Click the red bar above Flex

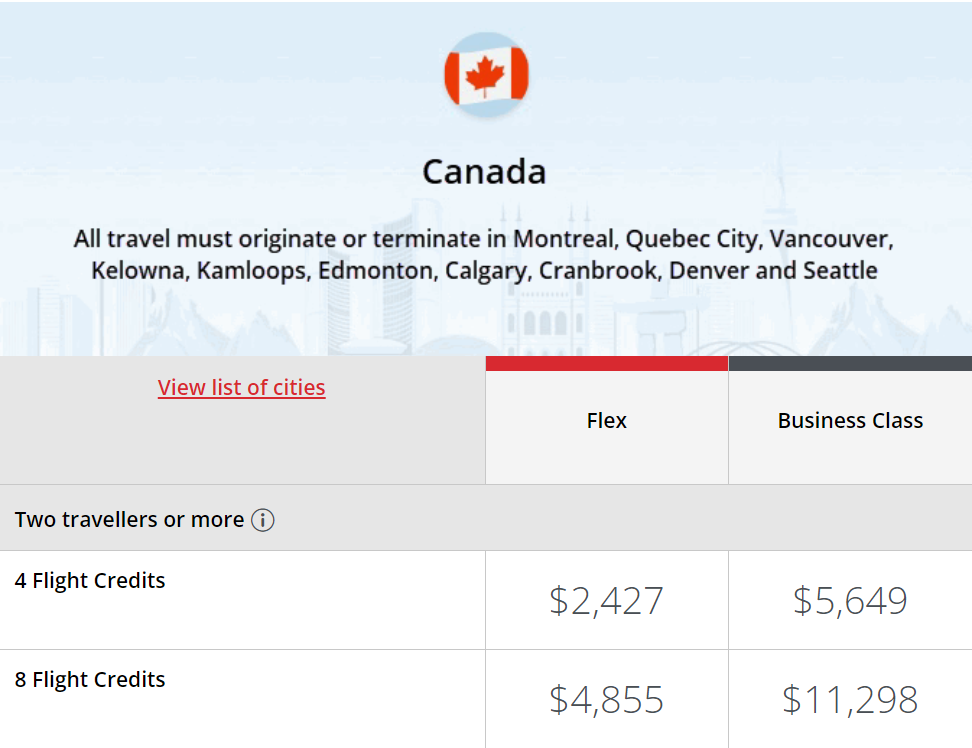[607, 364]
